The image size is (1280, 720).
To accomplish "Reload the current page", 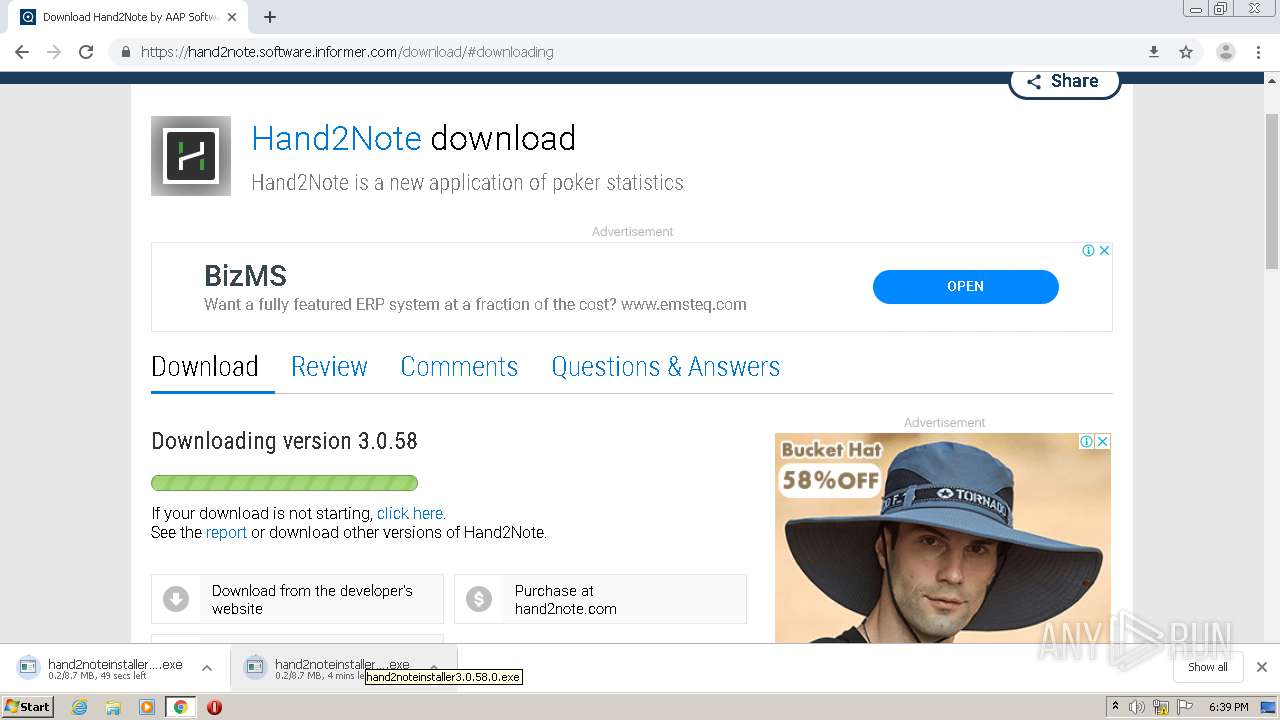I will pyautogui.click(x=86, y=52).
